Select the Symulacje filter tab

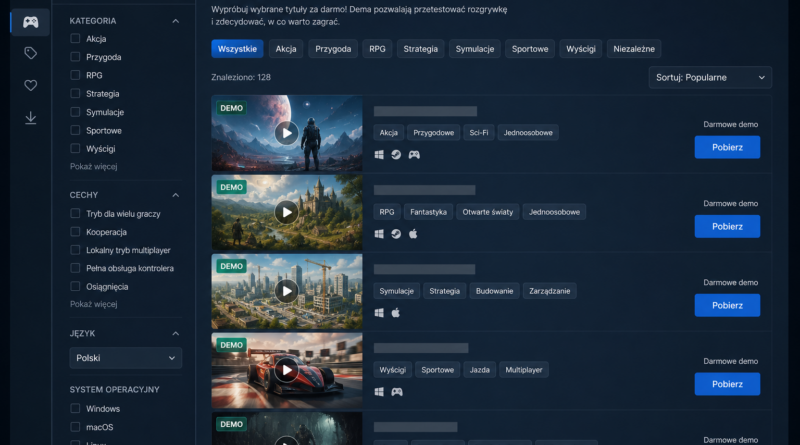[x=475, y=49]
